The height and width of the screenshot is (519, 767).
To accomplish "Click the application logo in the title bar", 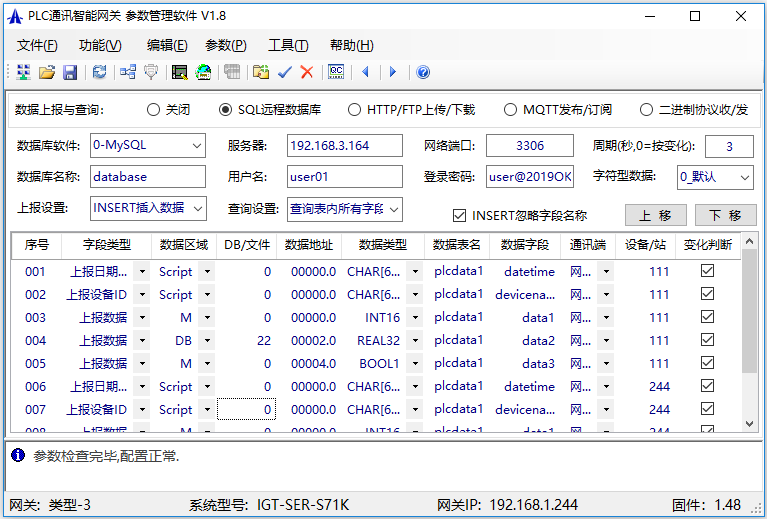I will (x=15, y=17).
